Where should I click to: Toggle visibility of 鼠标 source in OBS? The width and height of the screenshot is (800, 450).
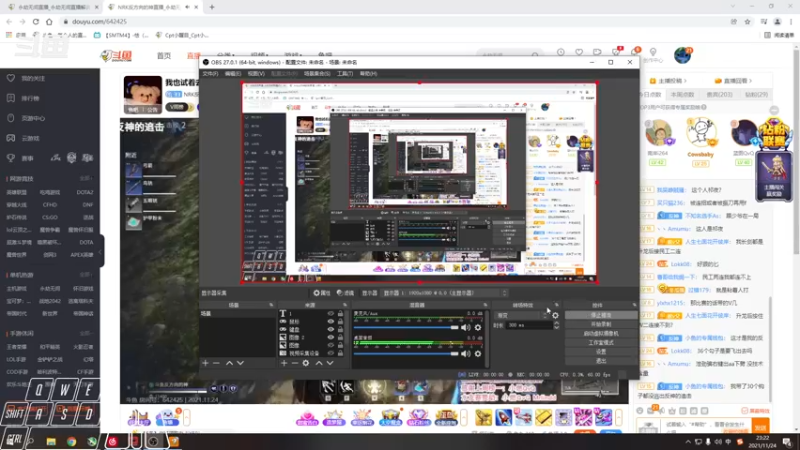[331, 321]
